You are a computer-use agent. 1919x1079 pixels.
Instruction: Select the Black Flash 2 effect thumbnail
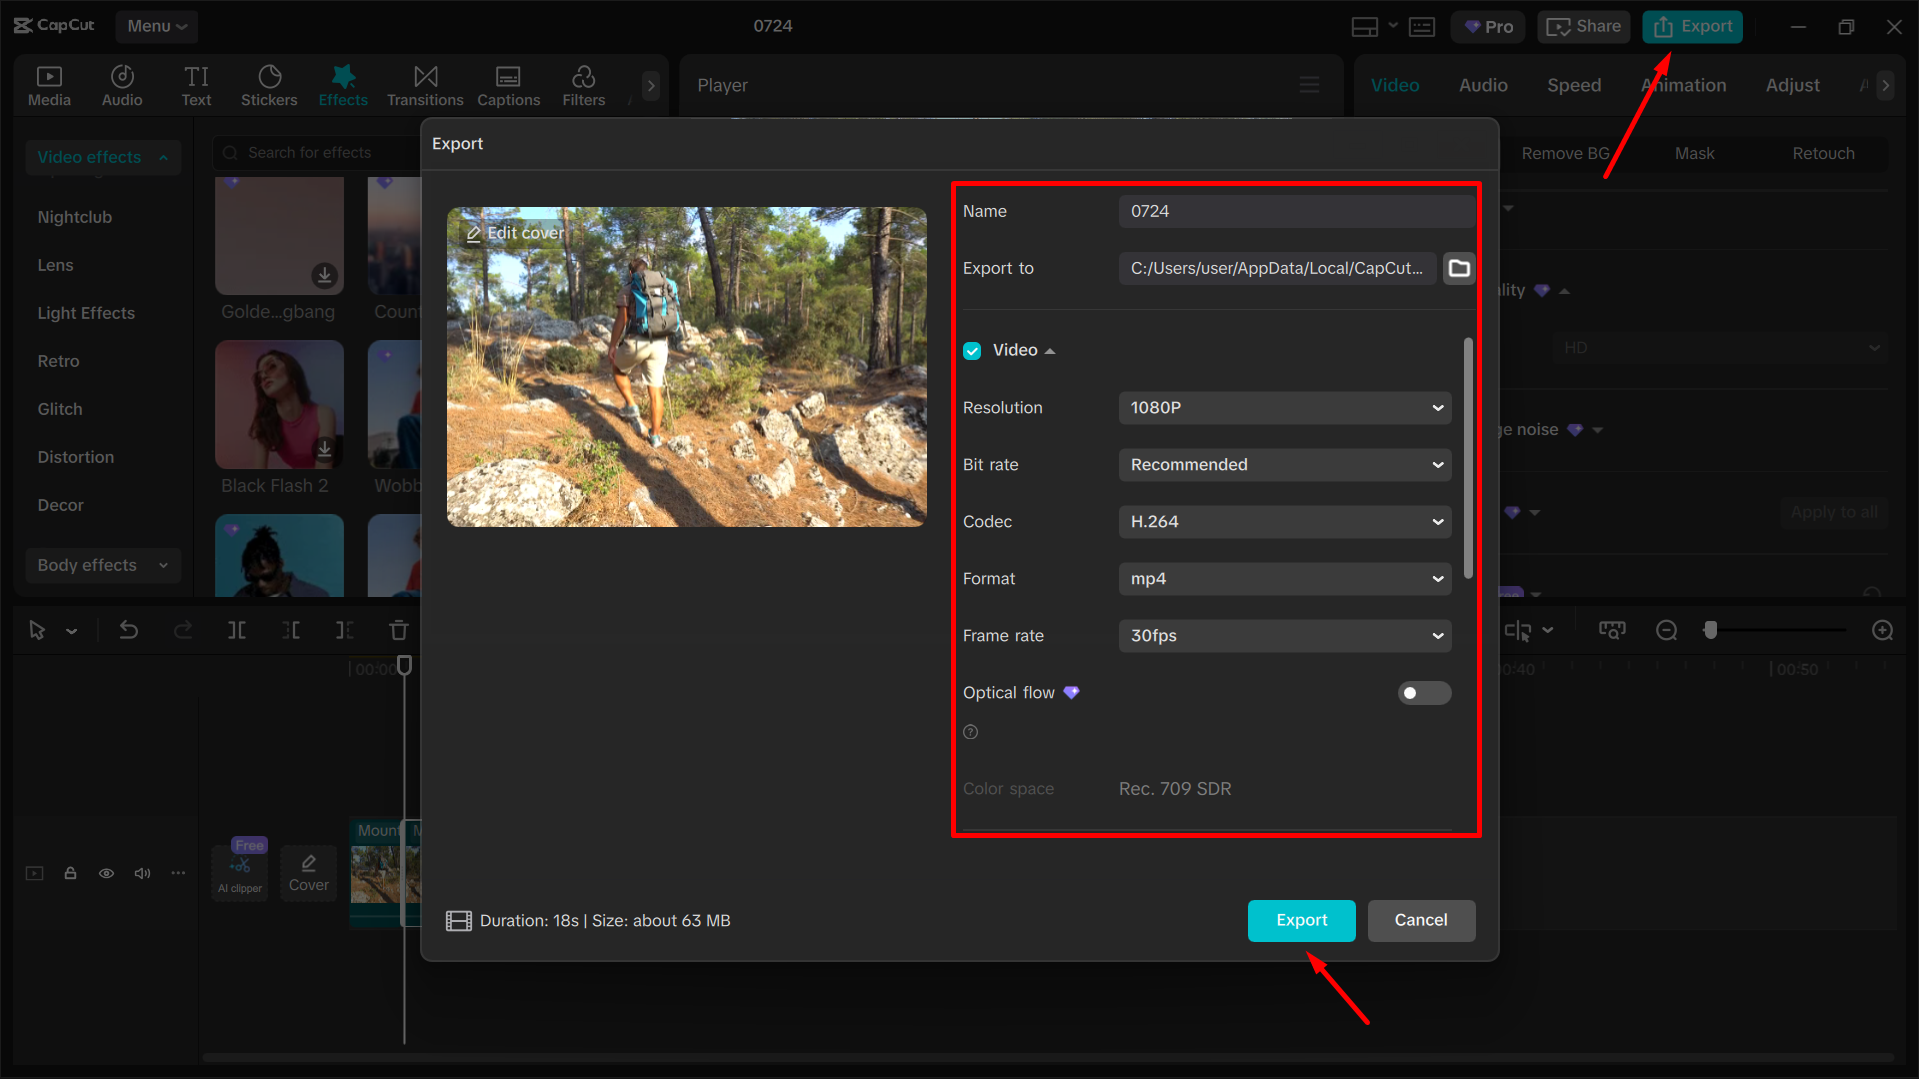pyautogui.click(x=279, y=404)
